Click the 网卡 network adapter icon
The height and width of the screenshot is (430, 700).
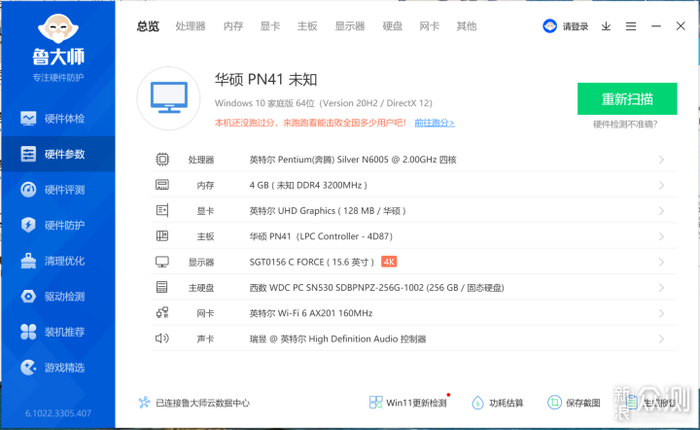[162, 313]
